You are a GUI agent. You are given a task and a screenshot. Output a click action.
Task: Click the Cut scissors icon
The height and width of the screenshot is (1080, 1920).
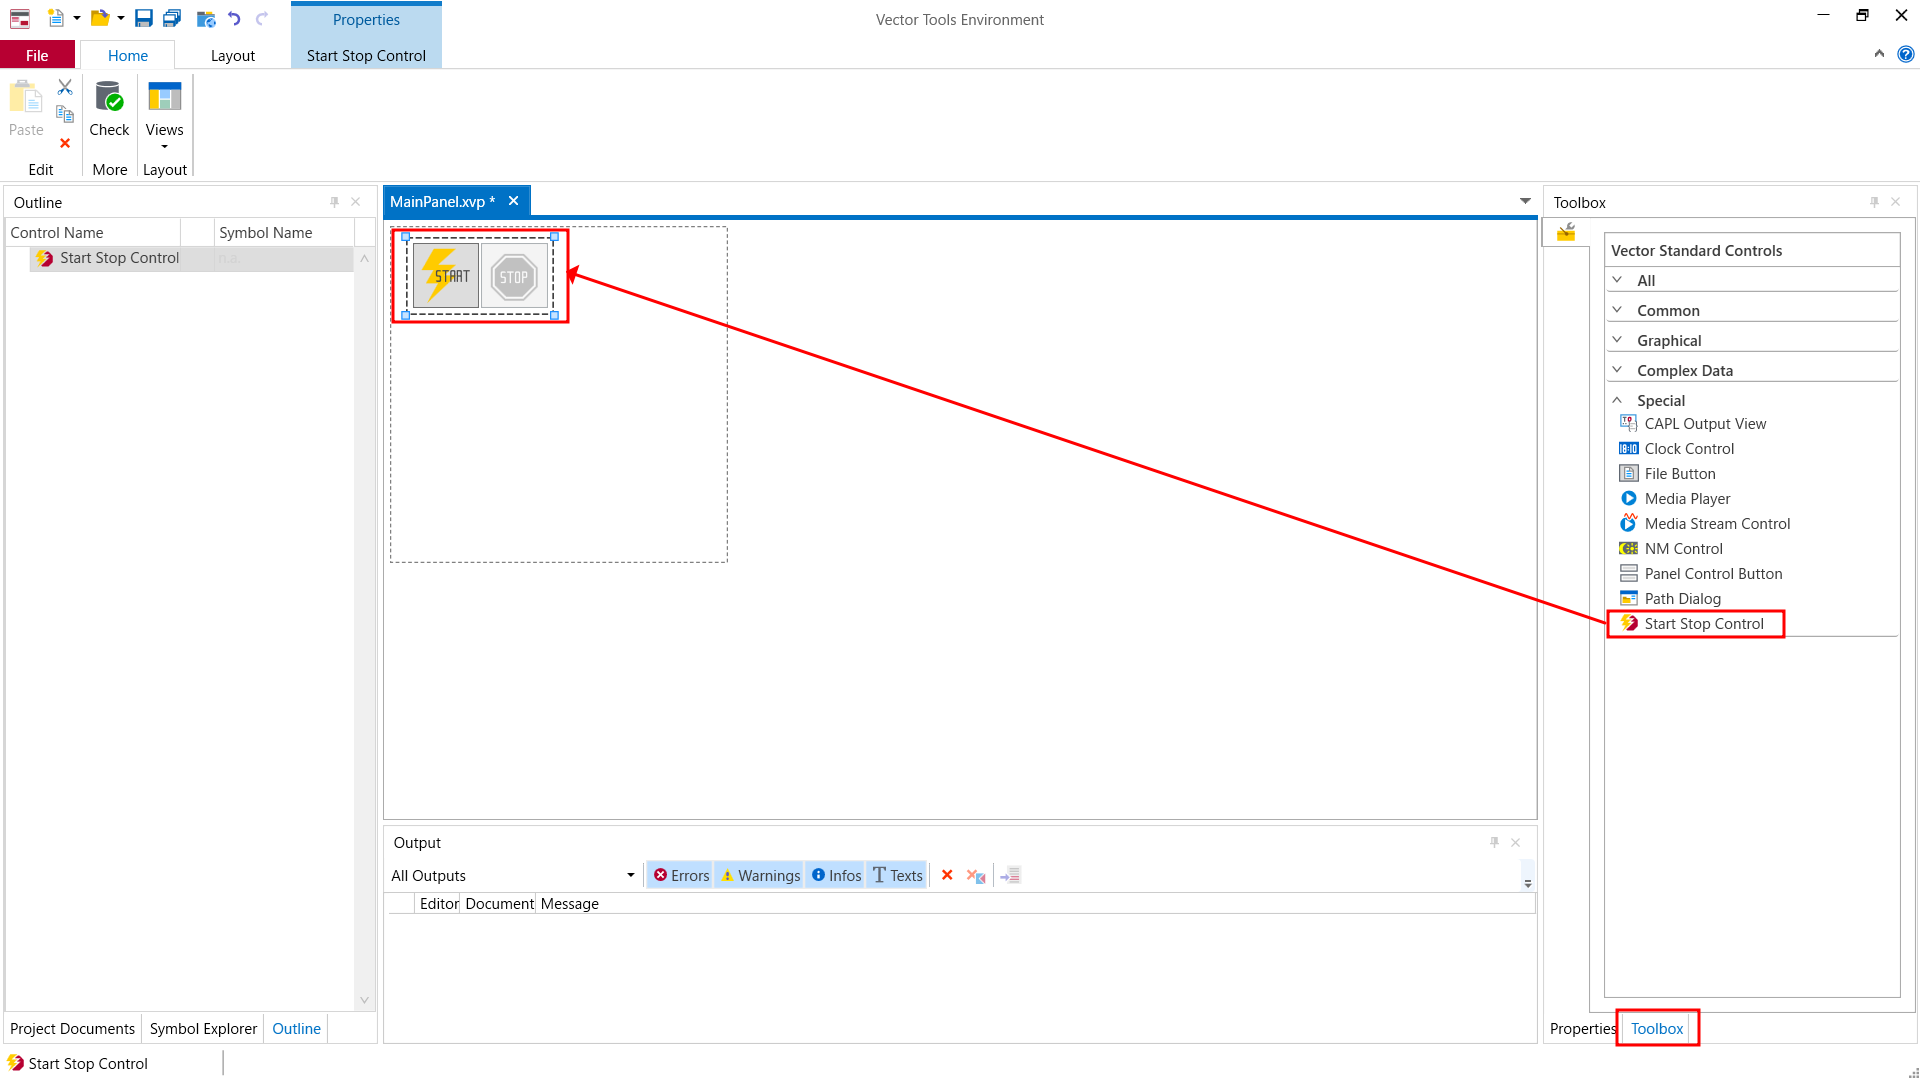pyautogui.click(x=65, y=88)
